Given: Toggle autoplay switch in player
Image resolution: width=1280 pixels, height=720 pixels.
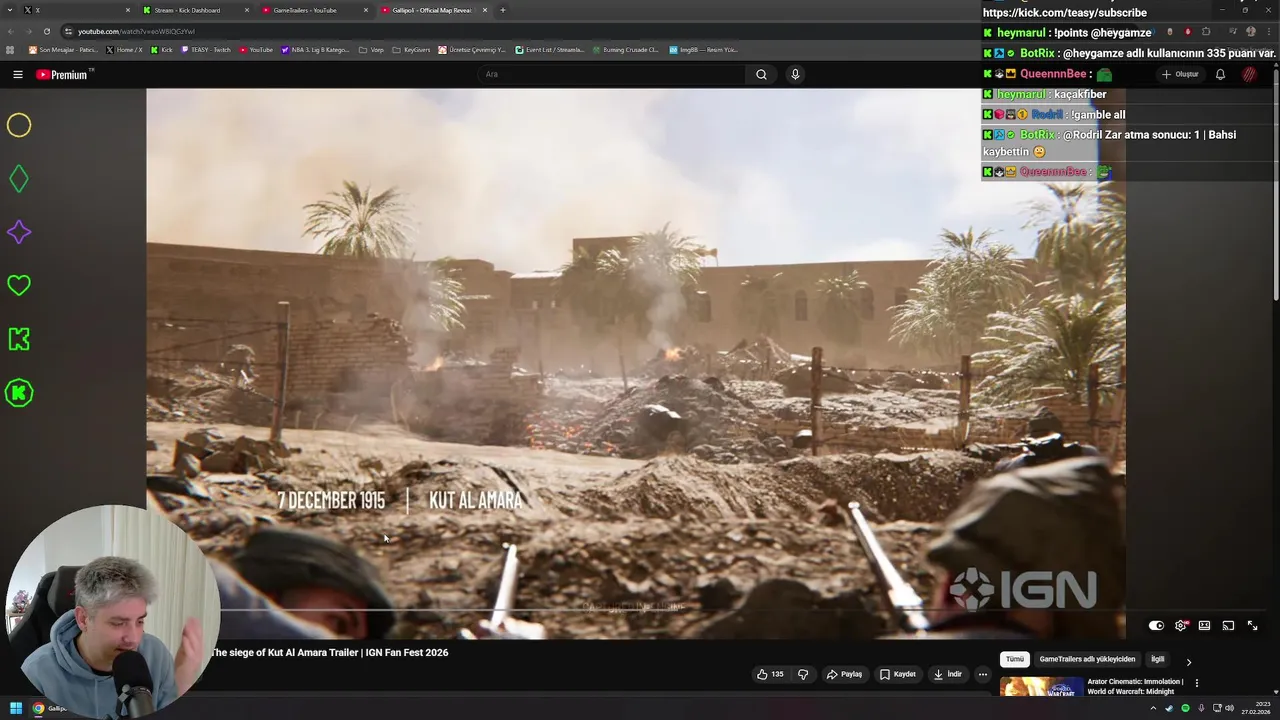Looking at the screenshot, I should [x=1156, y=626].
